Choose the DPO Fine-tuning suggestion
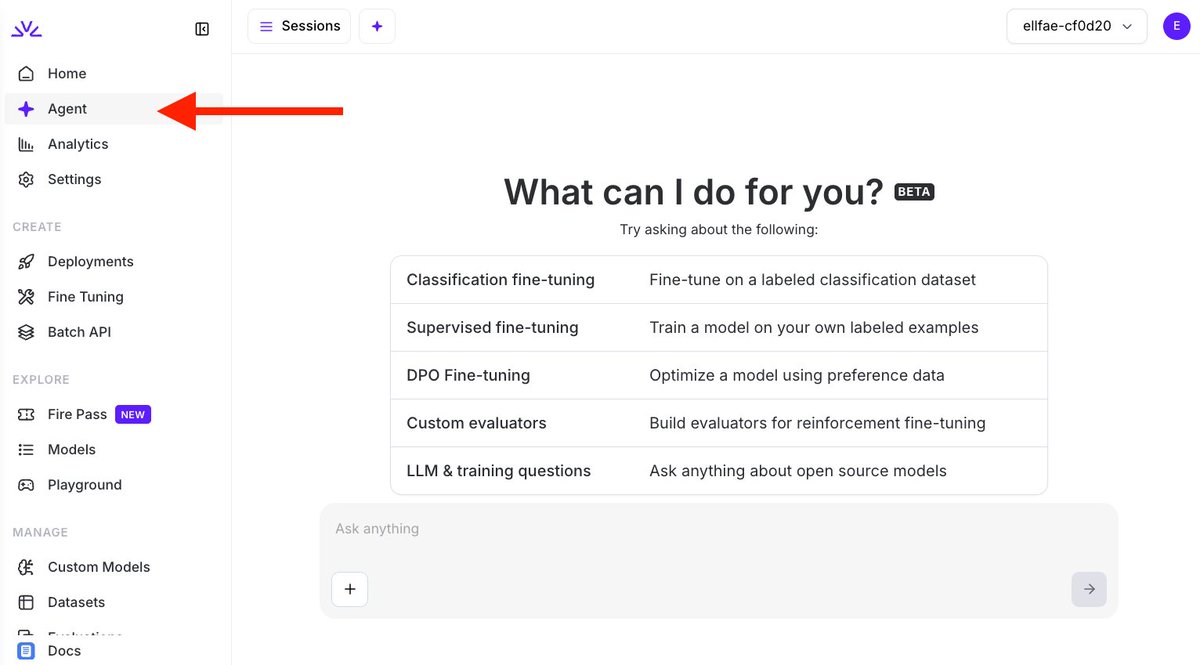 coord(719,375)
